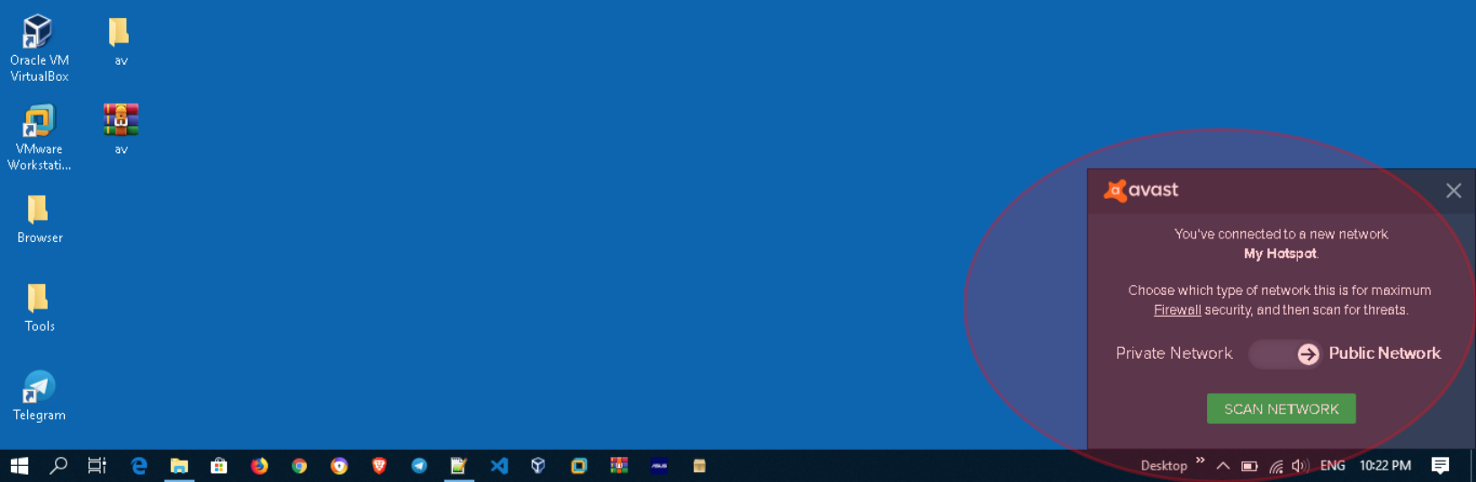
Task: Launch Firefox from the taskbar
Action: [259, 466]
